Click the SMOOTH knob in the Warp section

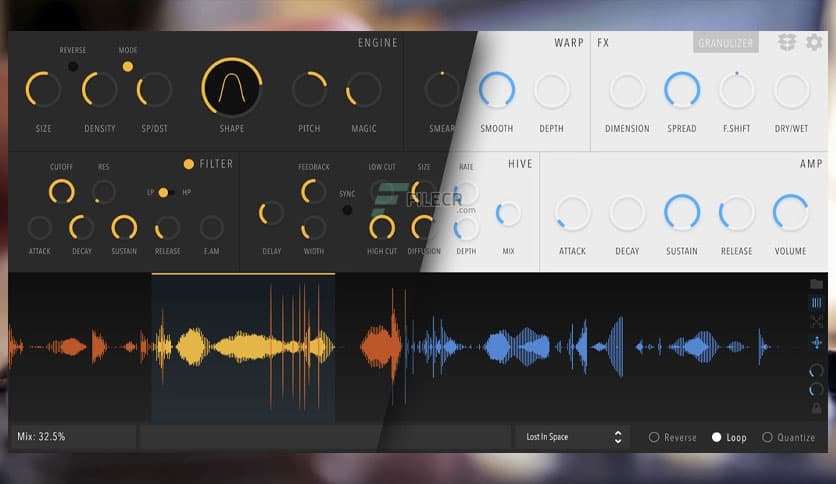[496, 90]
